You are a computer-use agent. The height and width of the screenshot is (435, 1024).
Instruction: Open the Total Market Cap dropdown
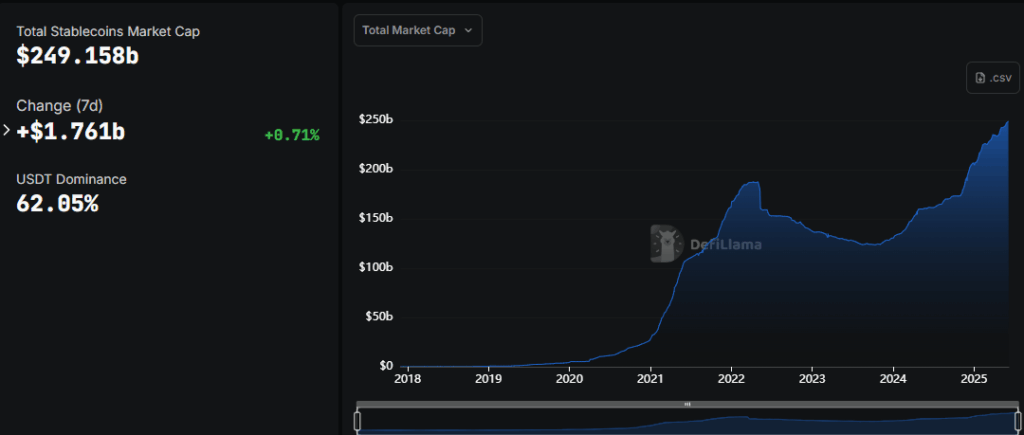[x=418, y=30]
